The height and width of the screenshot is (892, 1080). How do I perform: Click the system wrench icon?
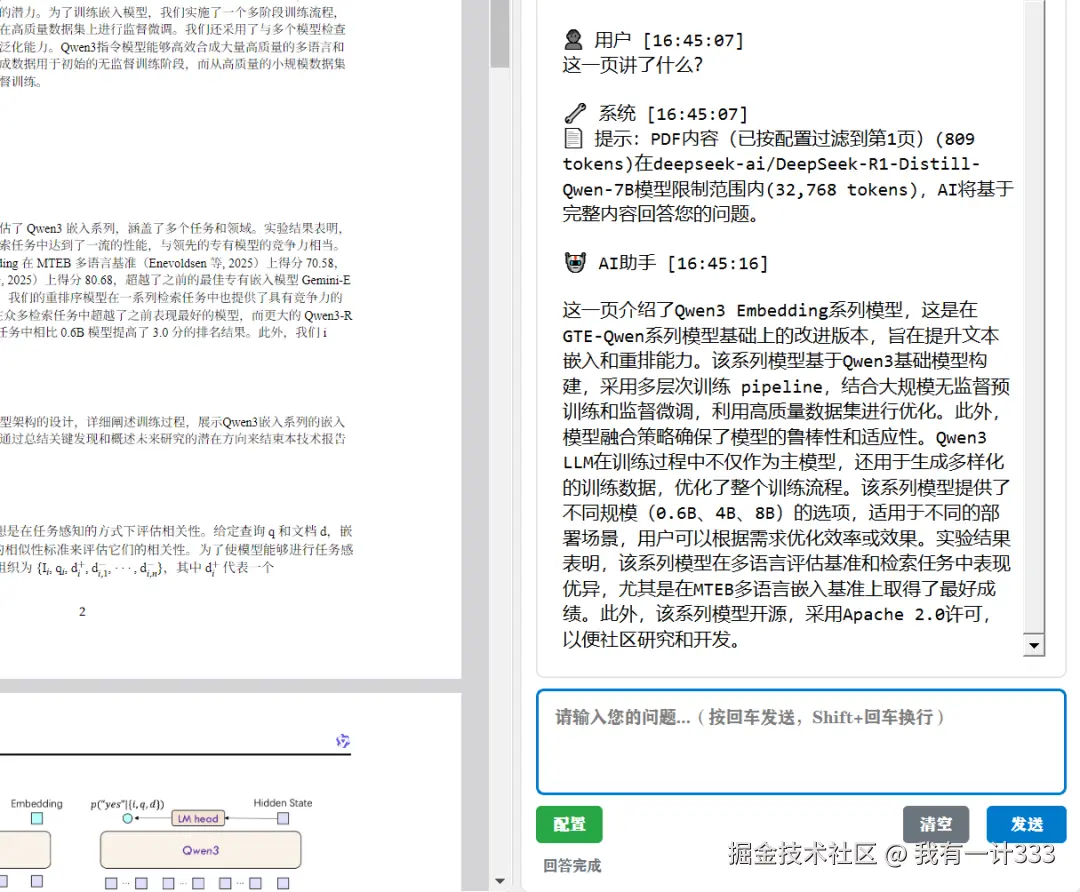[575, 112]
